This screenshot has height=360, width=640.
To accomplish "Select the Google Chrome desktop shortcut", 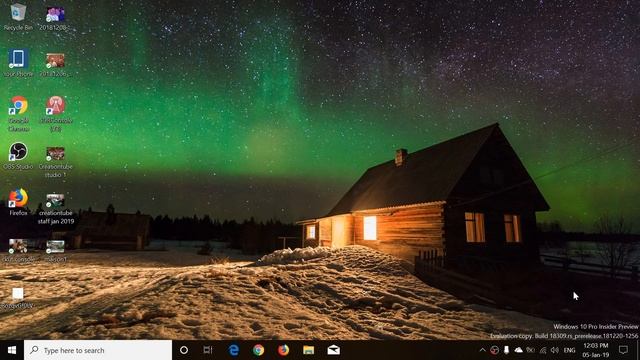I will 18,114.
